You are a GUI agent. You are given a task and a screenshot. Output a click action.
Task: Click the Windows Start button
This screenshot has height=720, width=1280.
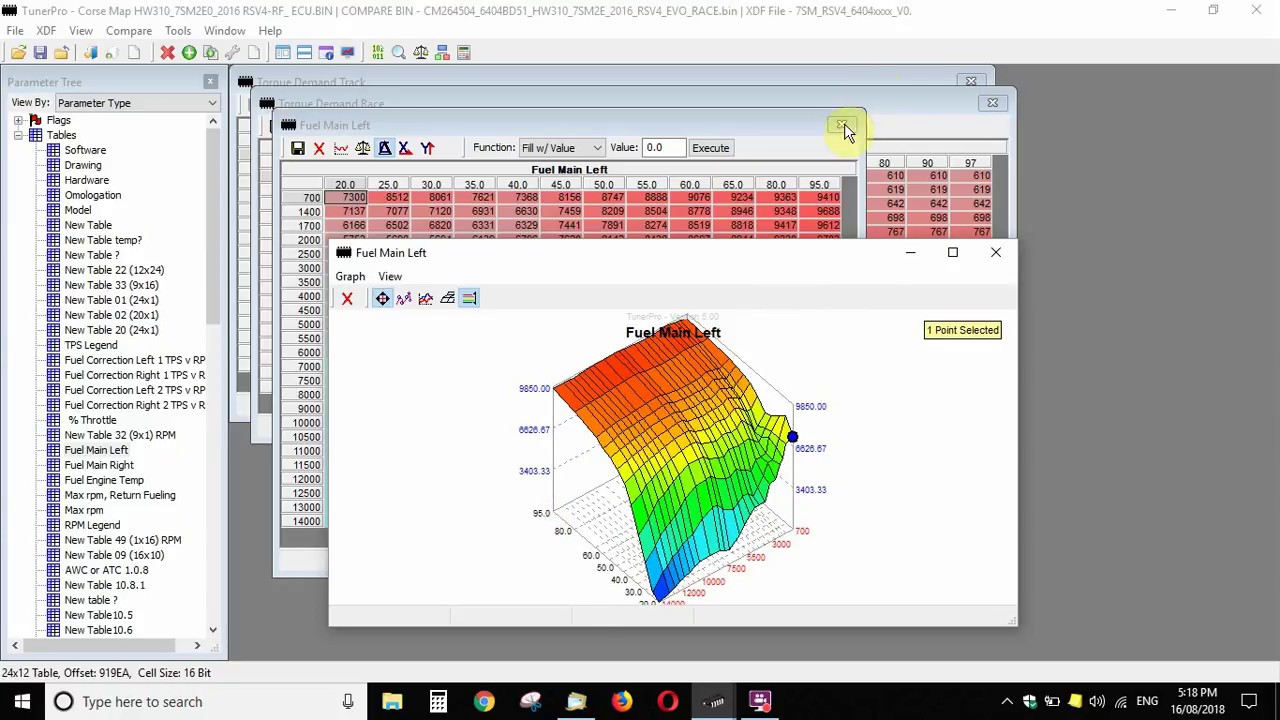coord(22,701)
